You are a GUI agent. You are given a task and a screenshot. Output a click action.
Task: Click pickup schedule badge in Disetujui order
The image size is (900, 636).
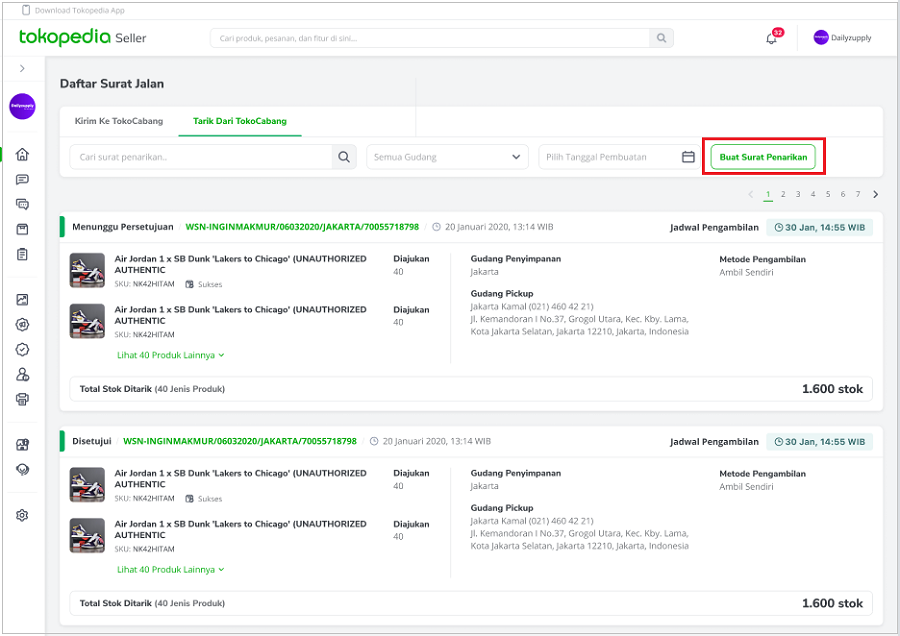tap(820, 442)
